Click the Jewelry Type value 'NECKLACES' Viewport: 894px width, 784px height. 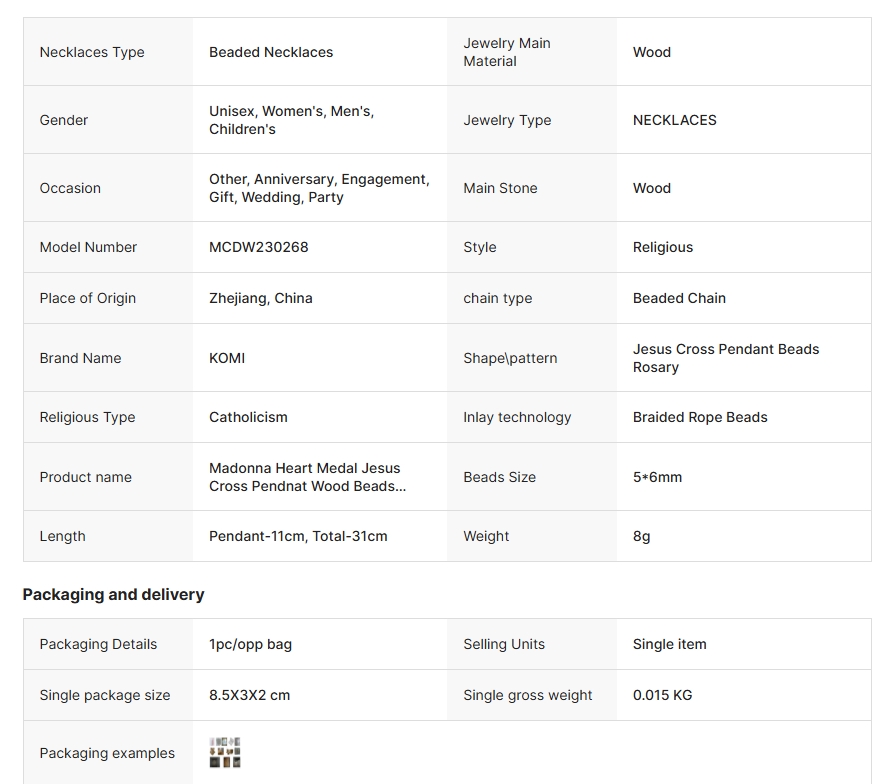(675, 120)
